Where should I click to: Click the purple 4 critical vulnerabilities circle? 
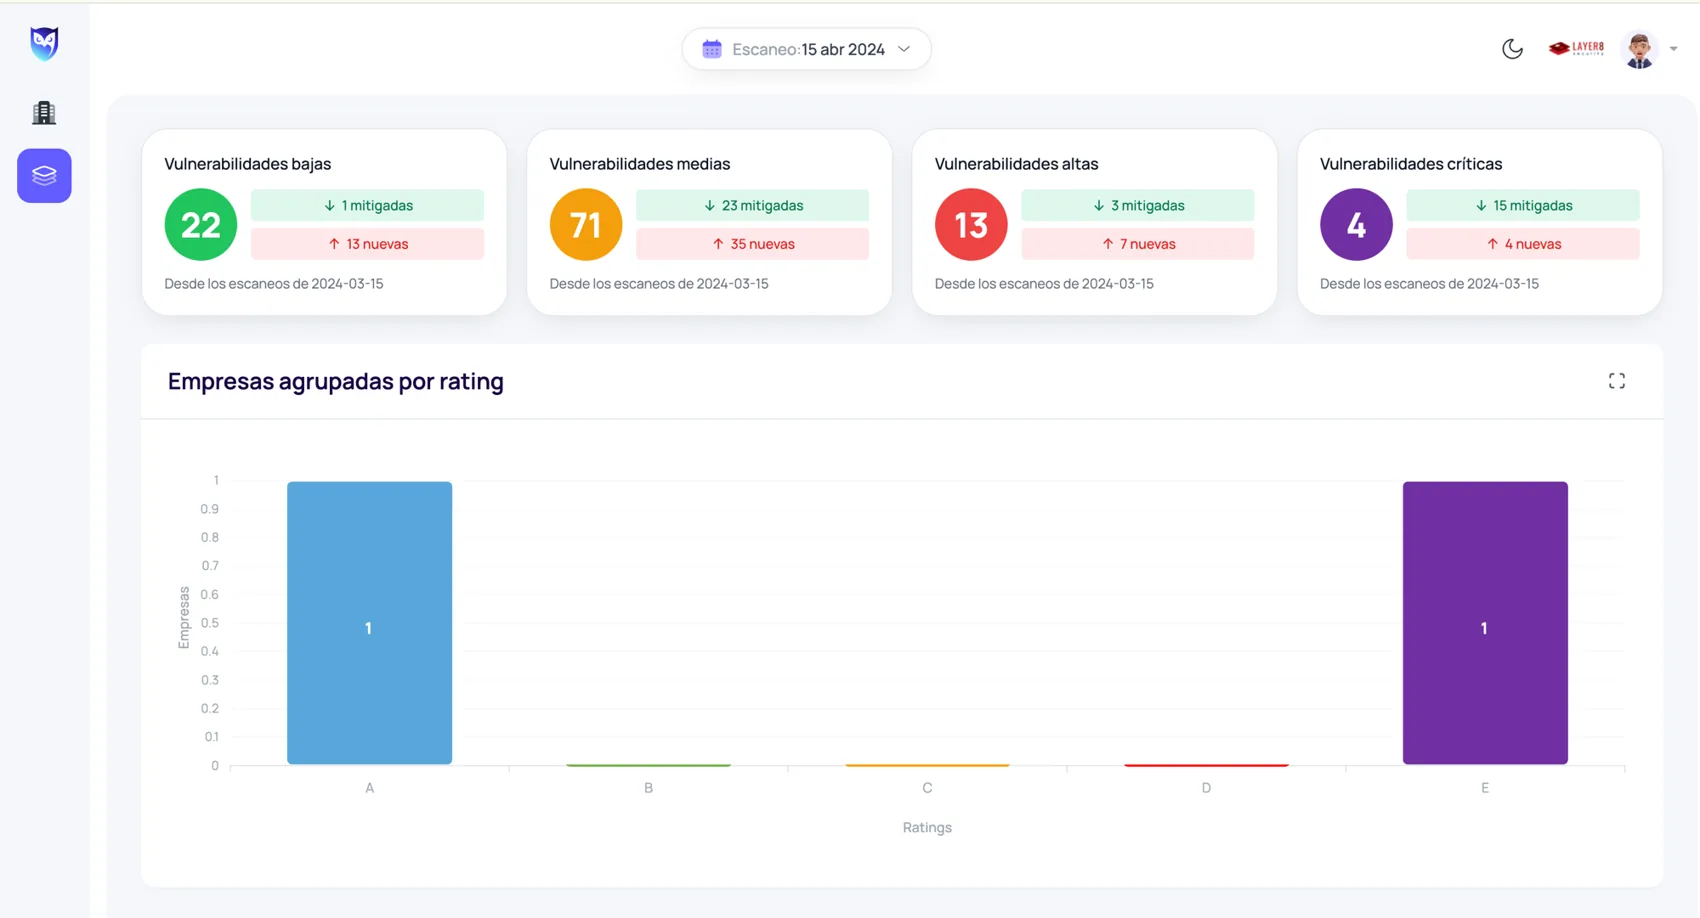pyautogui.click(x=1356, y=225)
